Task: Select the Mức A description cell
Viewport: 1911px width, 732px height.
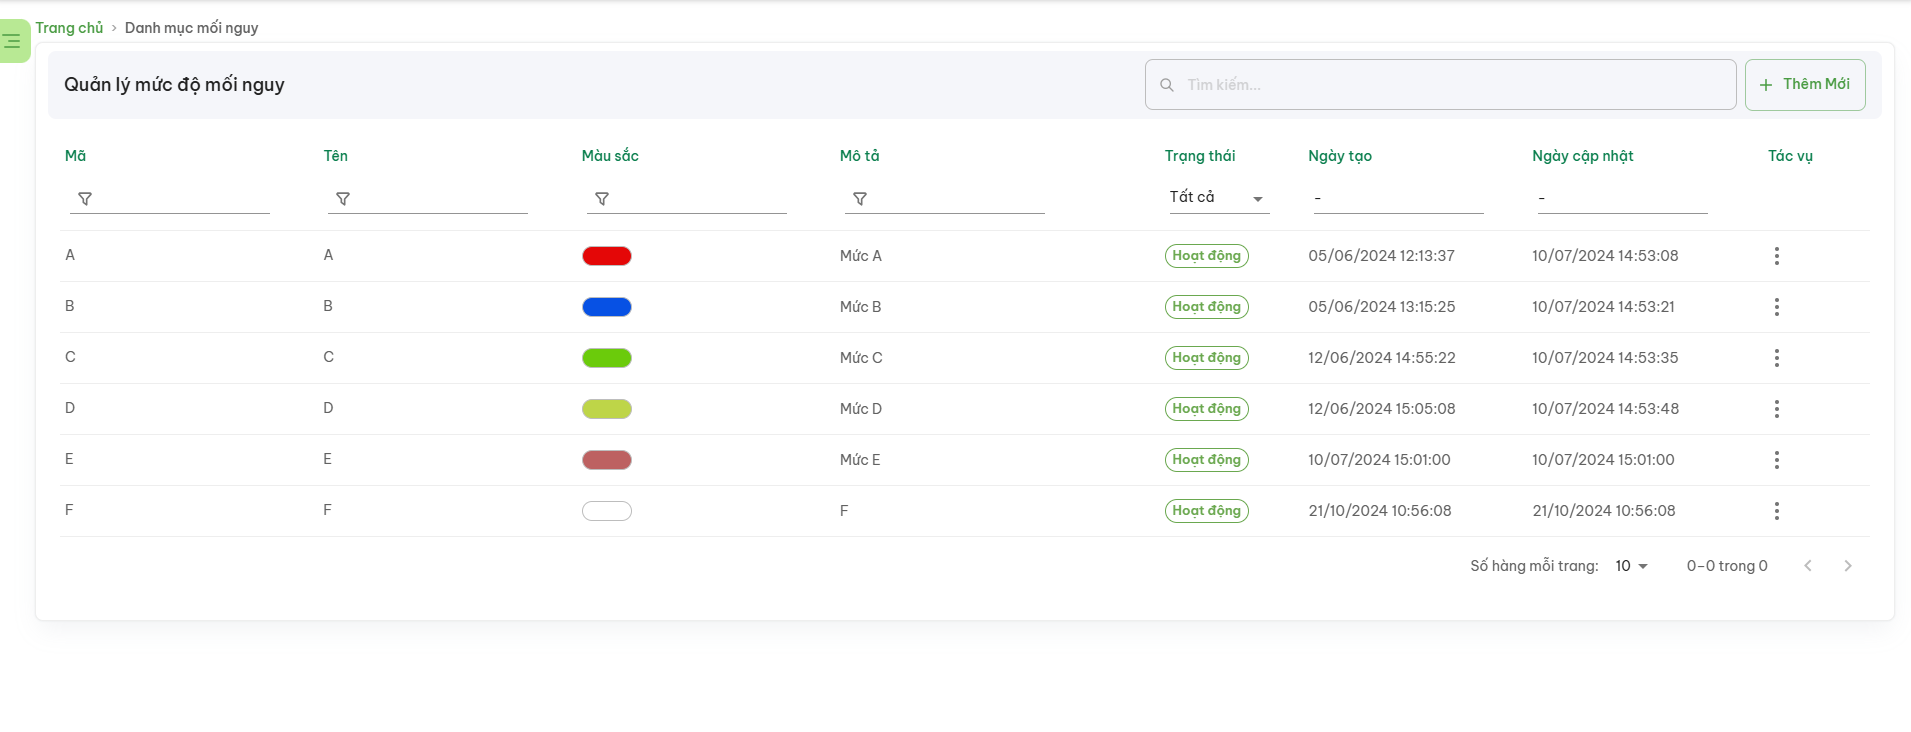Action: [x=861, y=256]
